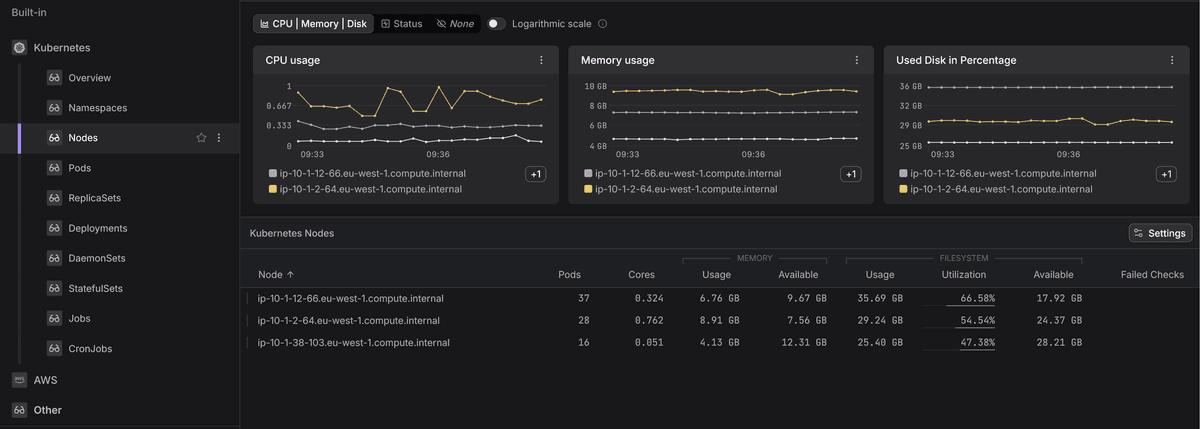This screenshot has width=1200, height=429.
Task: Click the binoculars icon beside Deployments
Action: click(55, 228)
